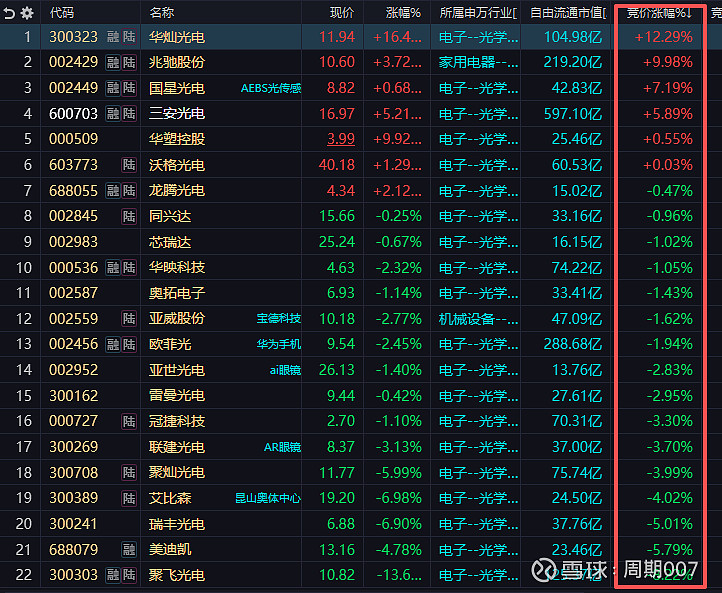Image resolution: width=722 pixels, height=593 pixels.
Task: Click market value 597.10亿
Action: pos(573,113)
